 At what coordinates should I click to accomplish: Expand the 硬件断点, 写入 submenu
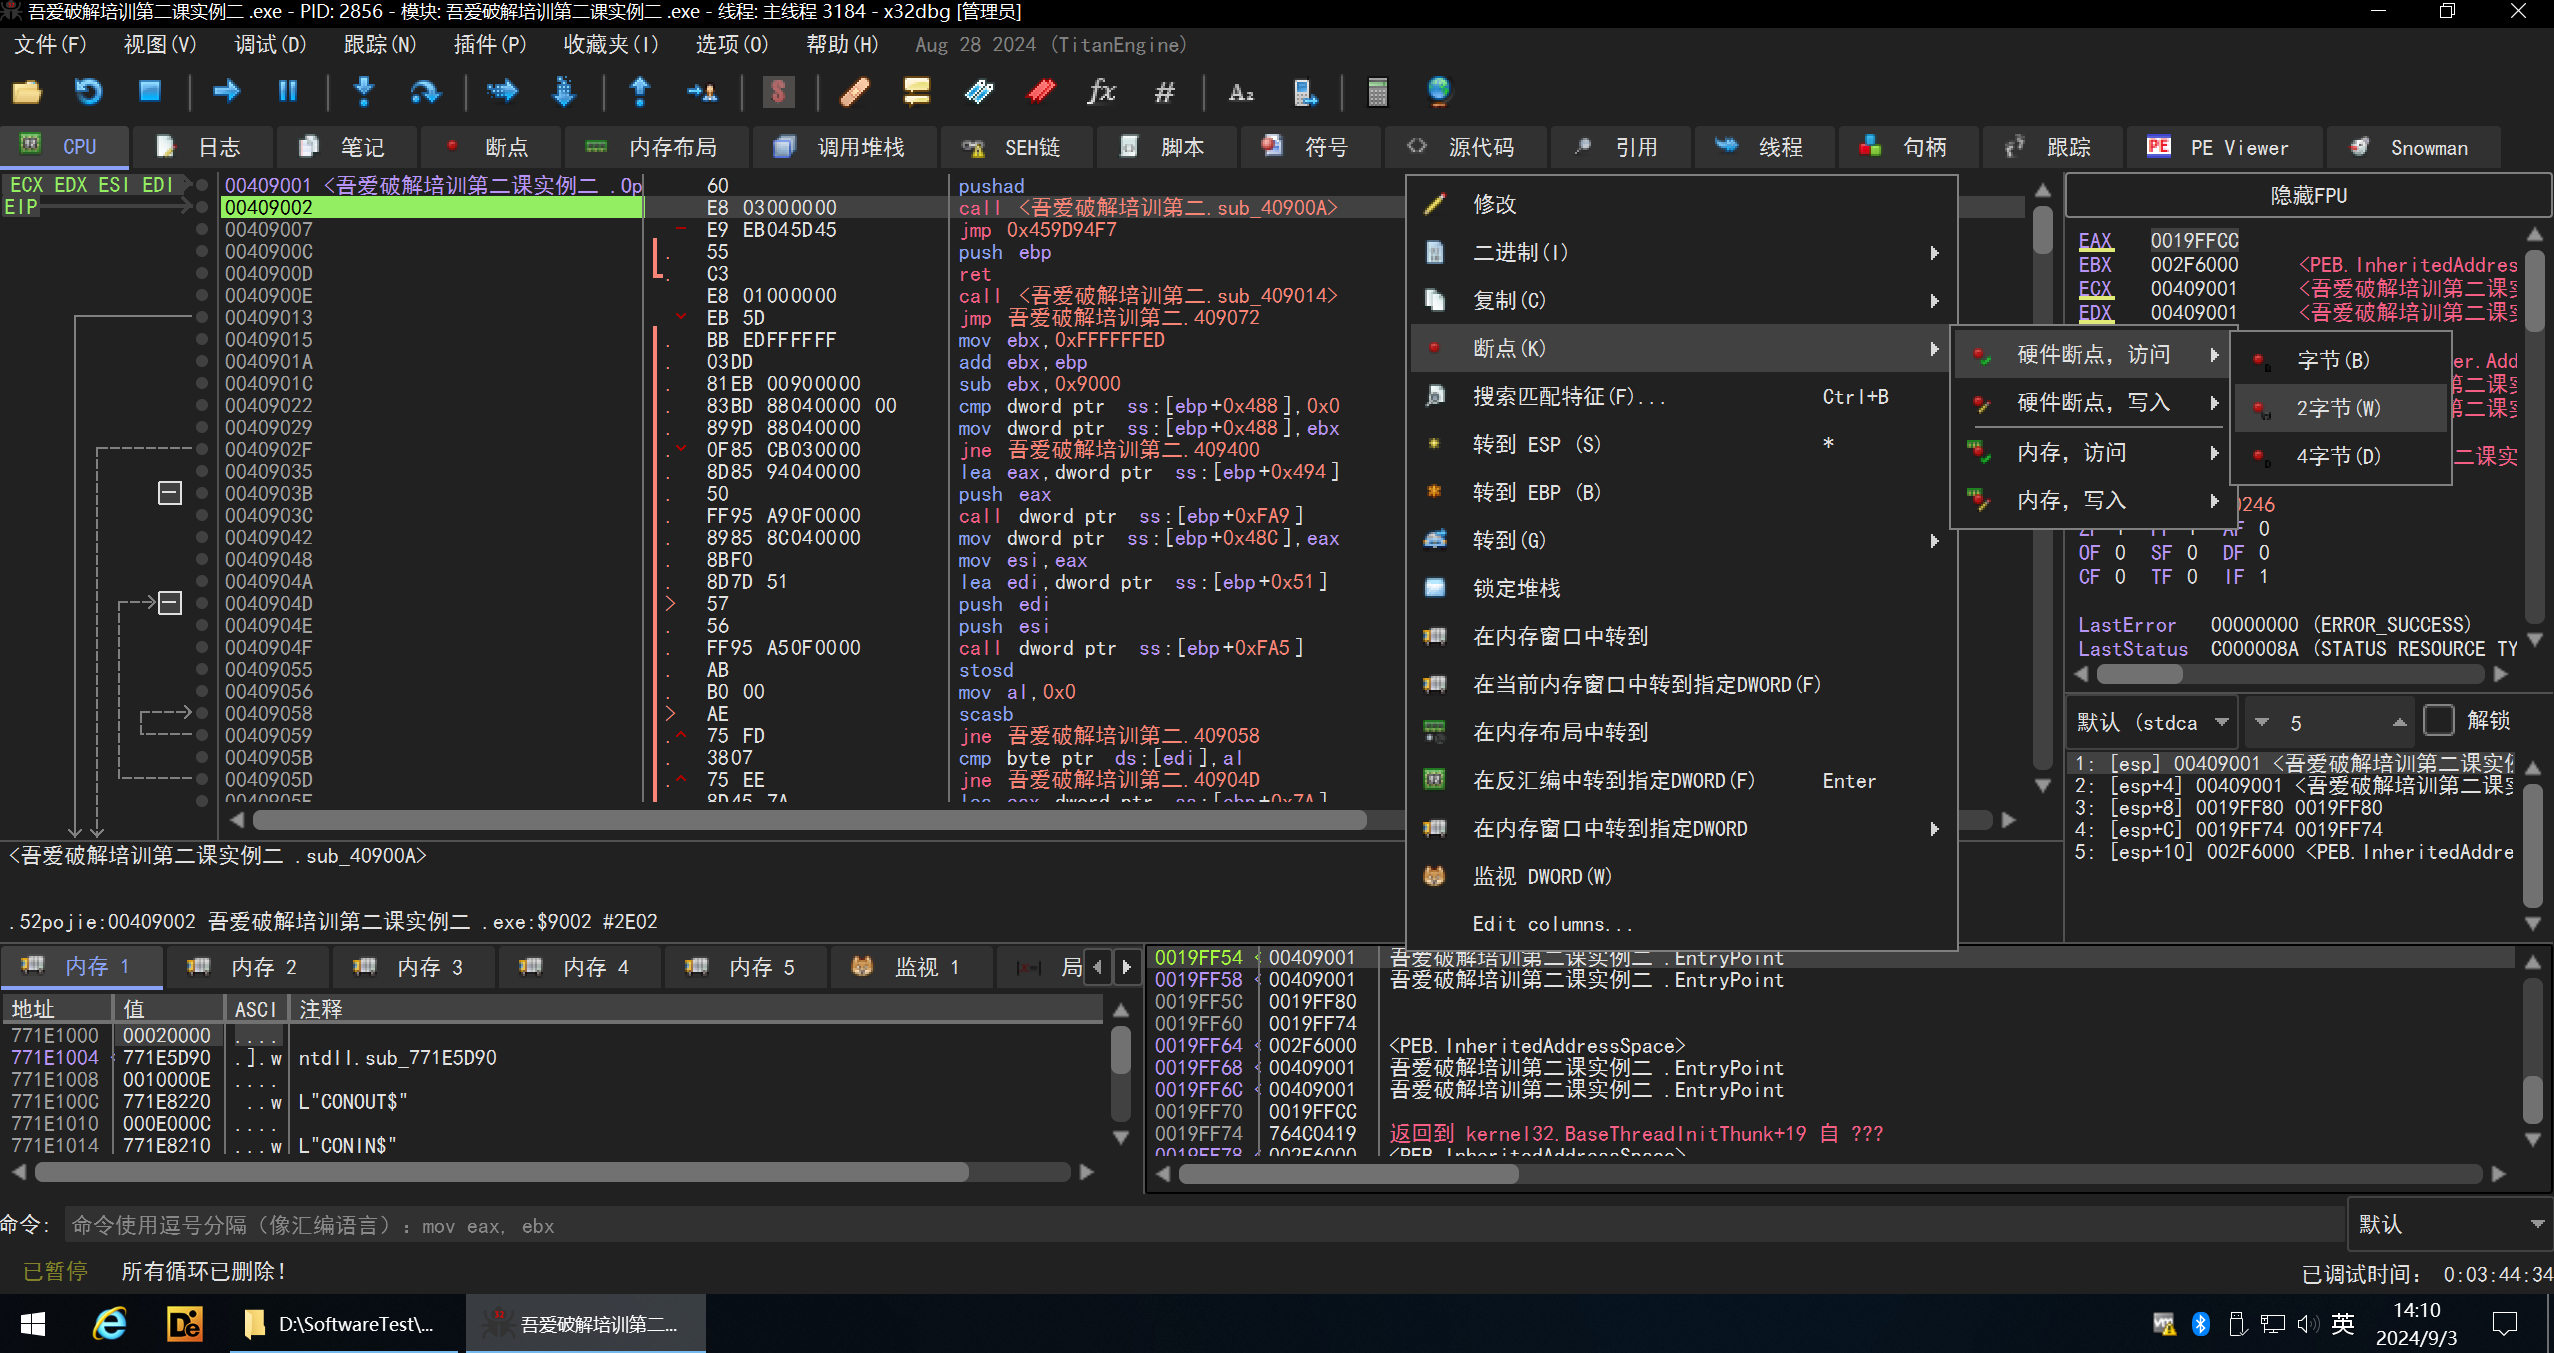[2091, 403]
